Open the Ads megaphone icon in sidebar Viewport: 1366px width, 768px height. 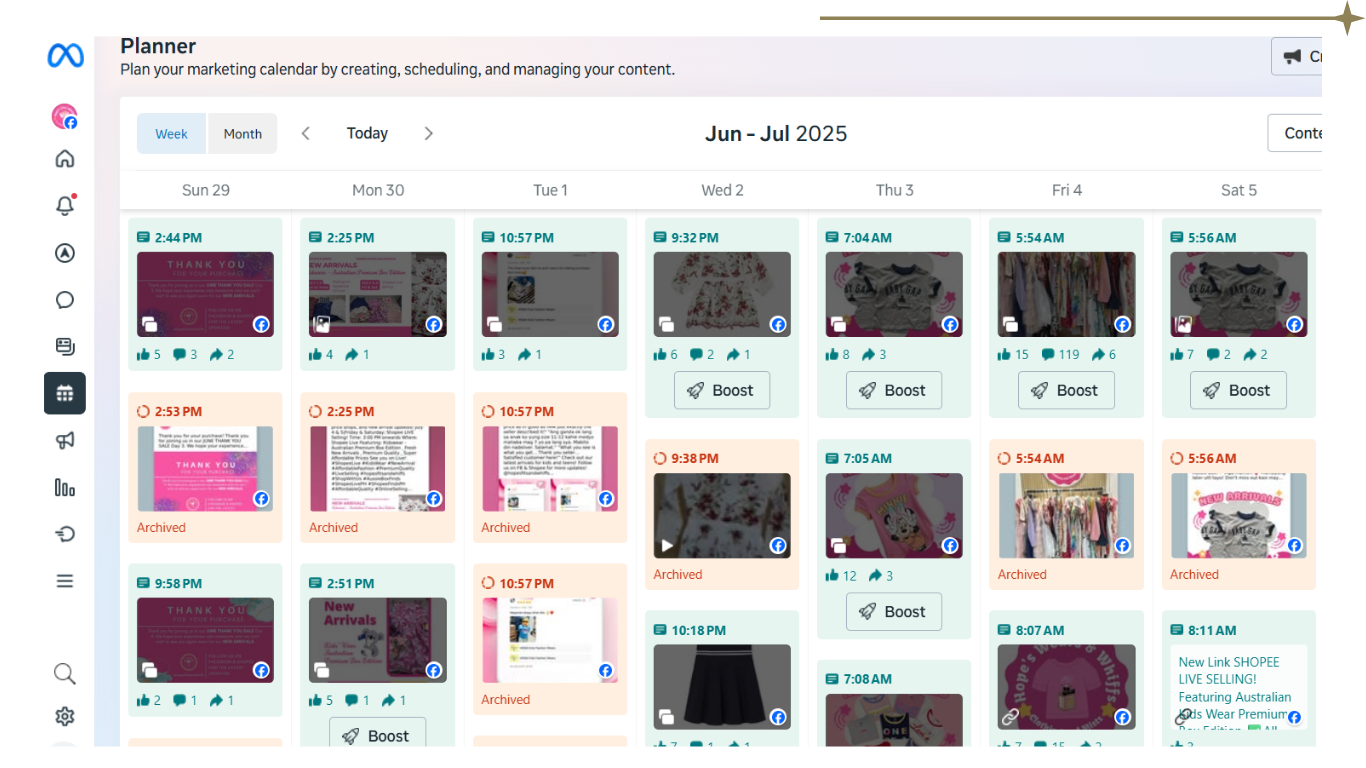pos(65,441)
